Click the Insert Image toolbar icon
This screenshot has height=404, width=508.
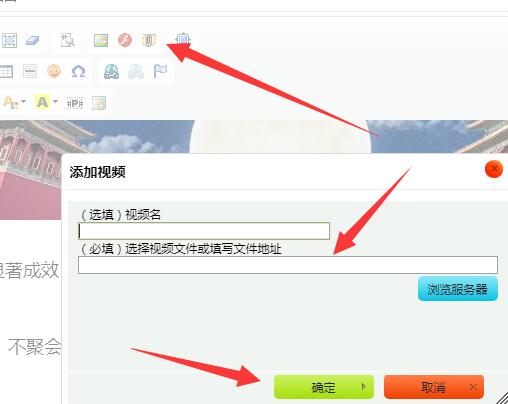(x=101, y=40)
